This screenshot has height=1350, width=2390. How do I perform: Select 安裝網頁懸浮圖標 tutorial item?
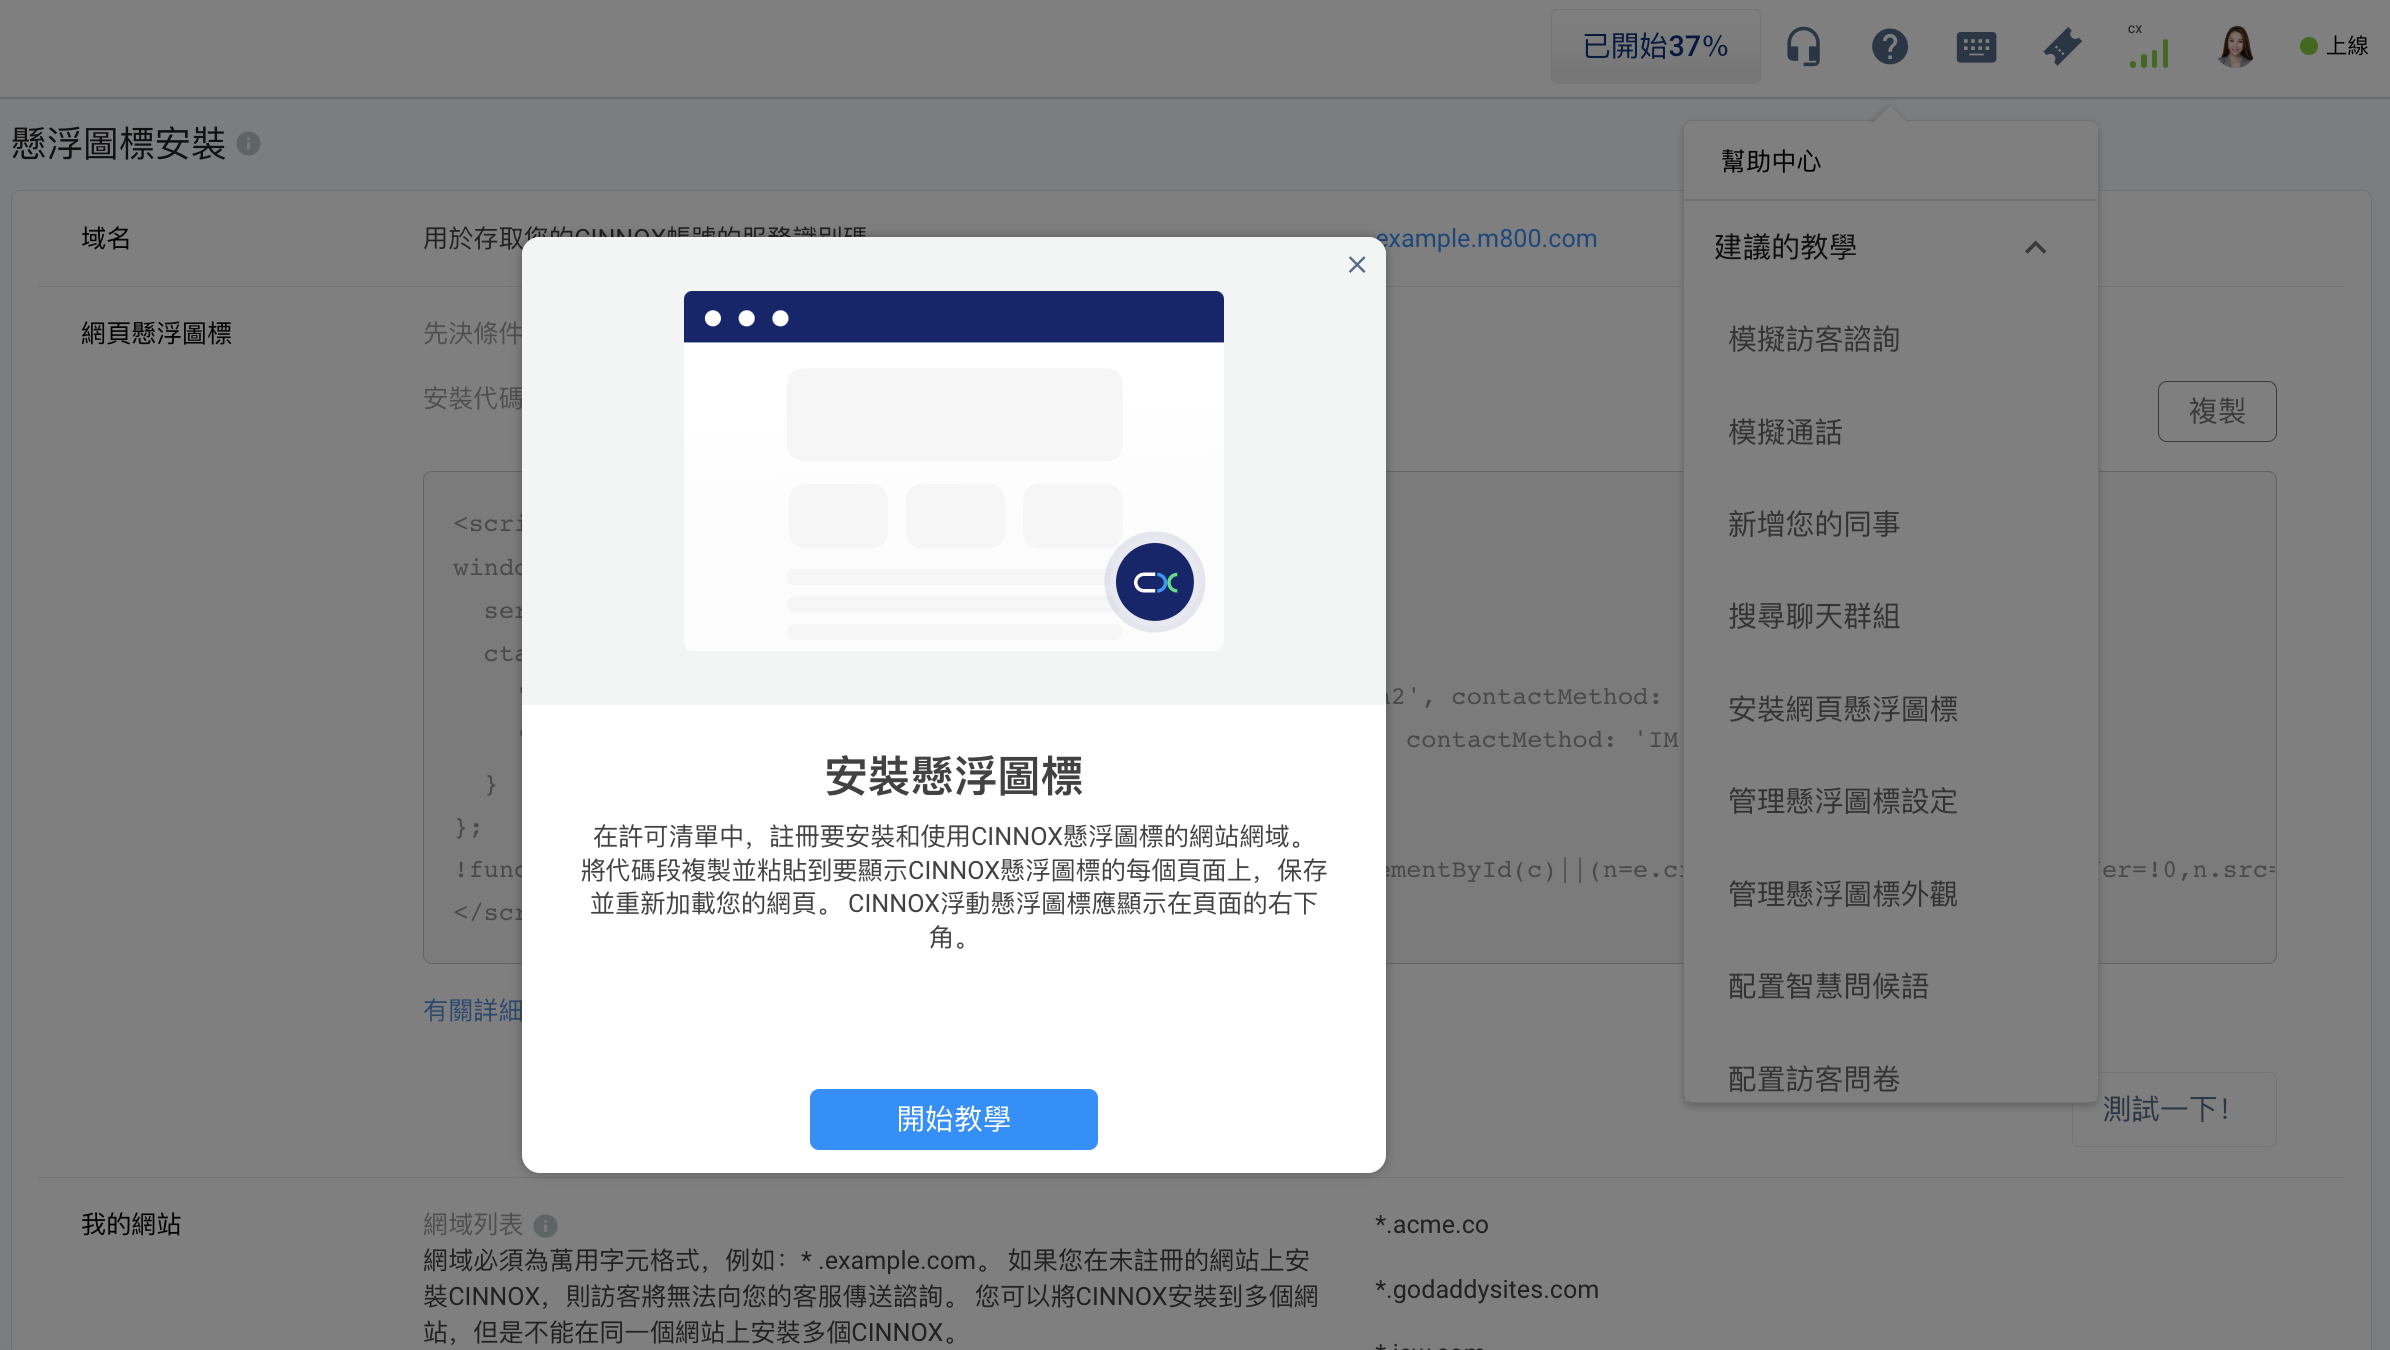pyautogui.click(x=1842, y=709)
